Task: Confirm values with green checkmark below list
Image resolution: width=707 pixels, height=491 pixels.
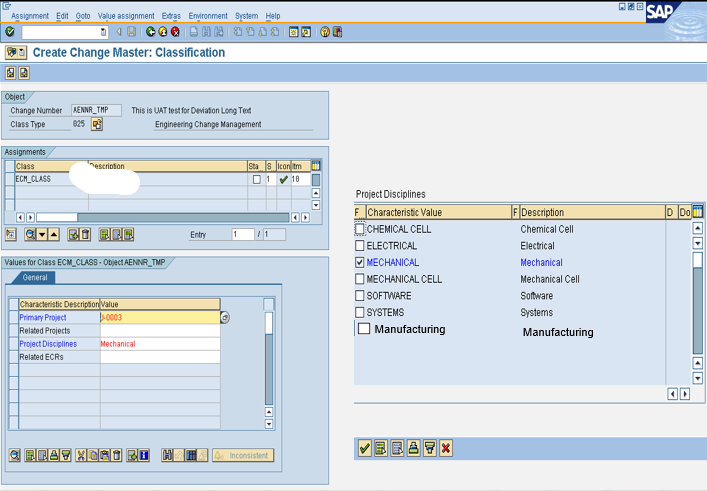Action: click(x=365, y=449)
